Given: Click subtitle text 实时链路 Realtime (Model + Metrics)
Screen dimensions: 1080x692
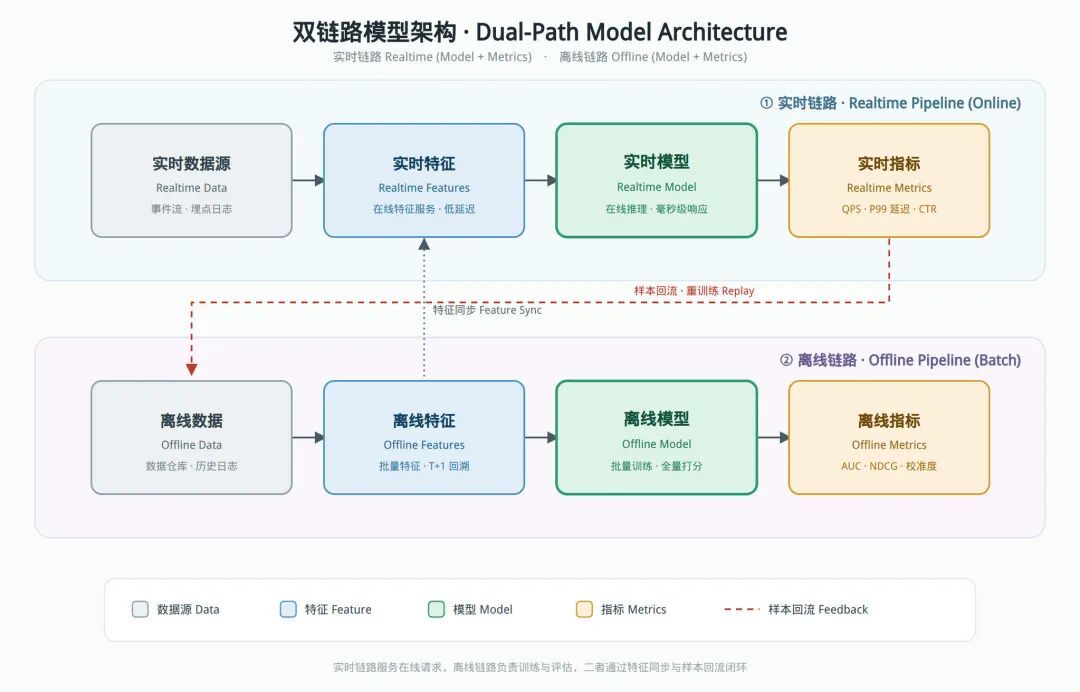Looking at the screenshot, I should pos(433,57).
